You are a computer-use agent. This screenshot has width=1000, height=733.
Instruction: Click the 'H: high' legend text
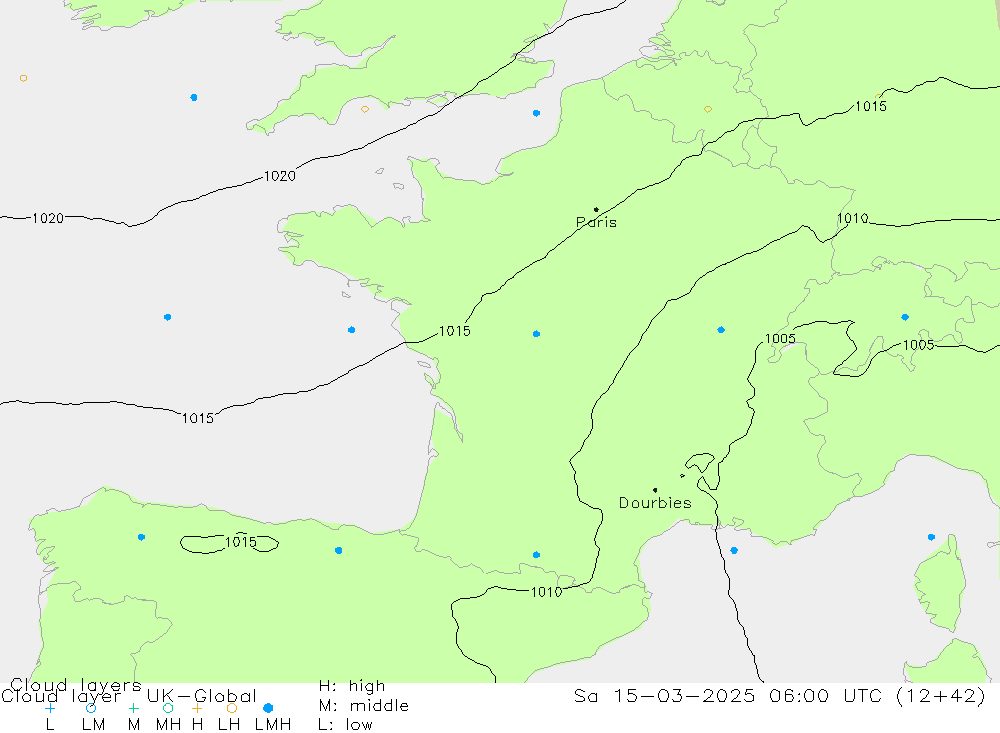352,686
